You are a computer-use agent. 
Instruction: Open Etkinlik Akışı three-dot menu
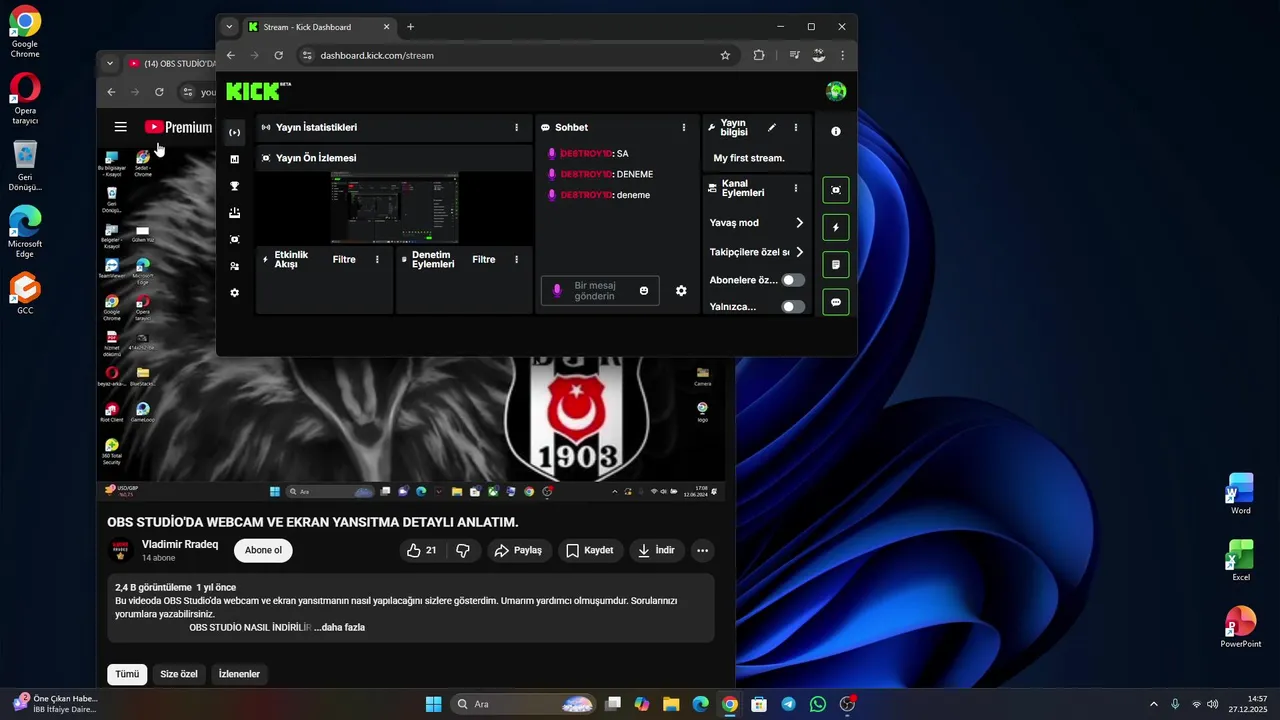(377, 259)
